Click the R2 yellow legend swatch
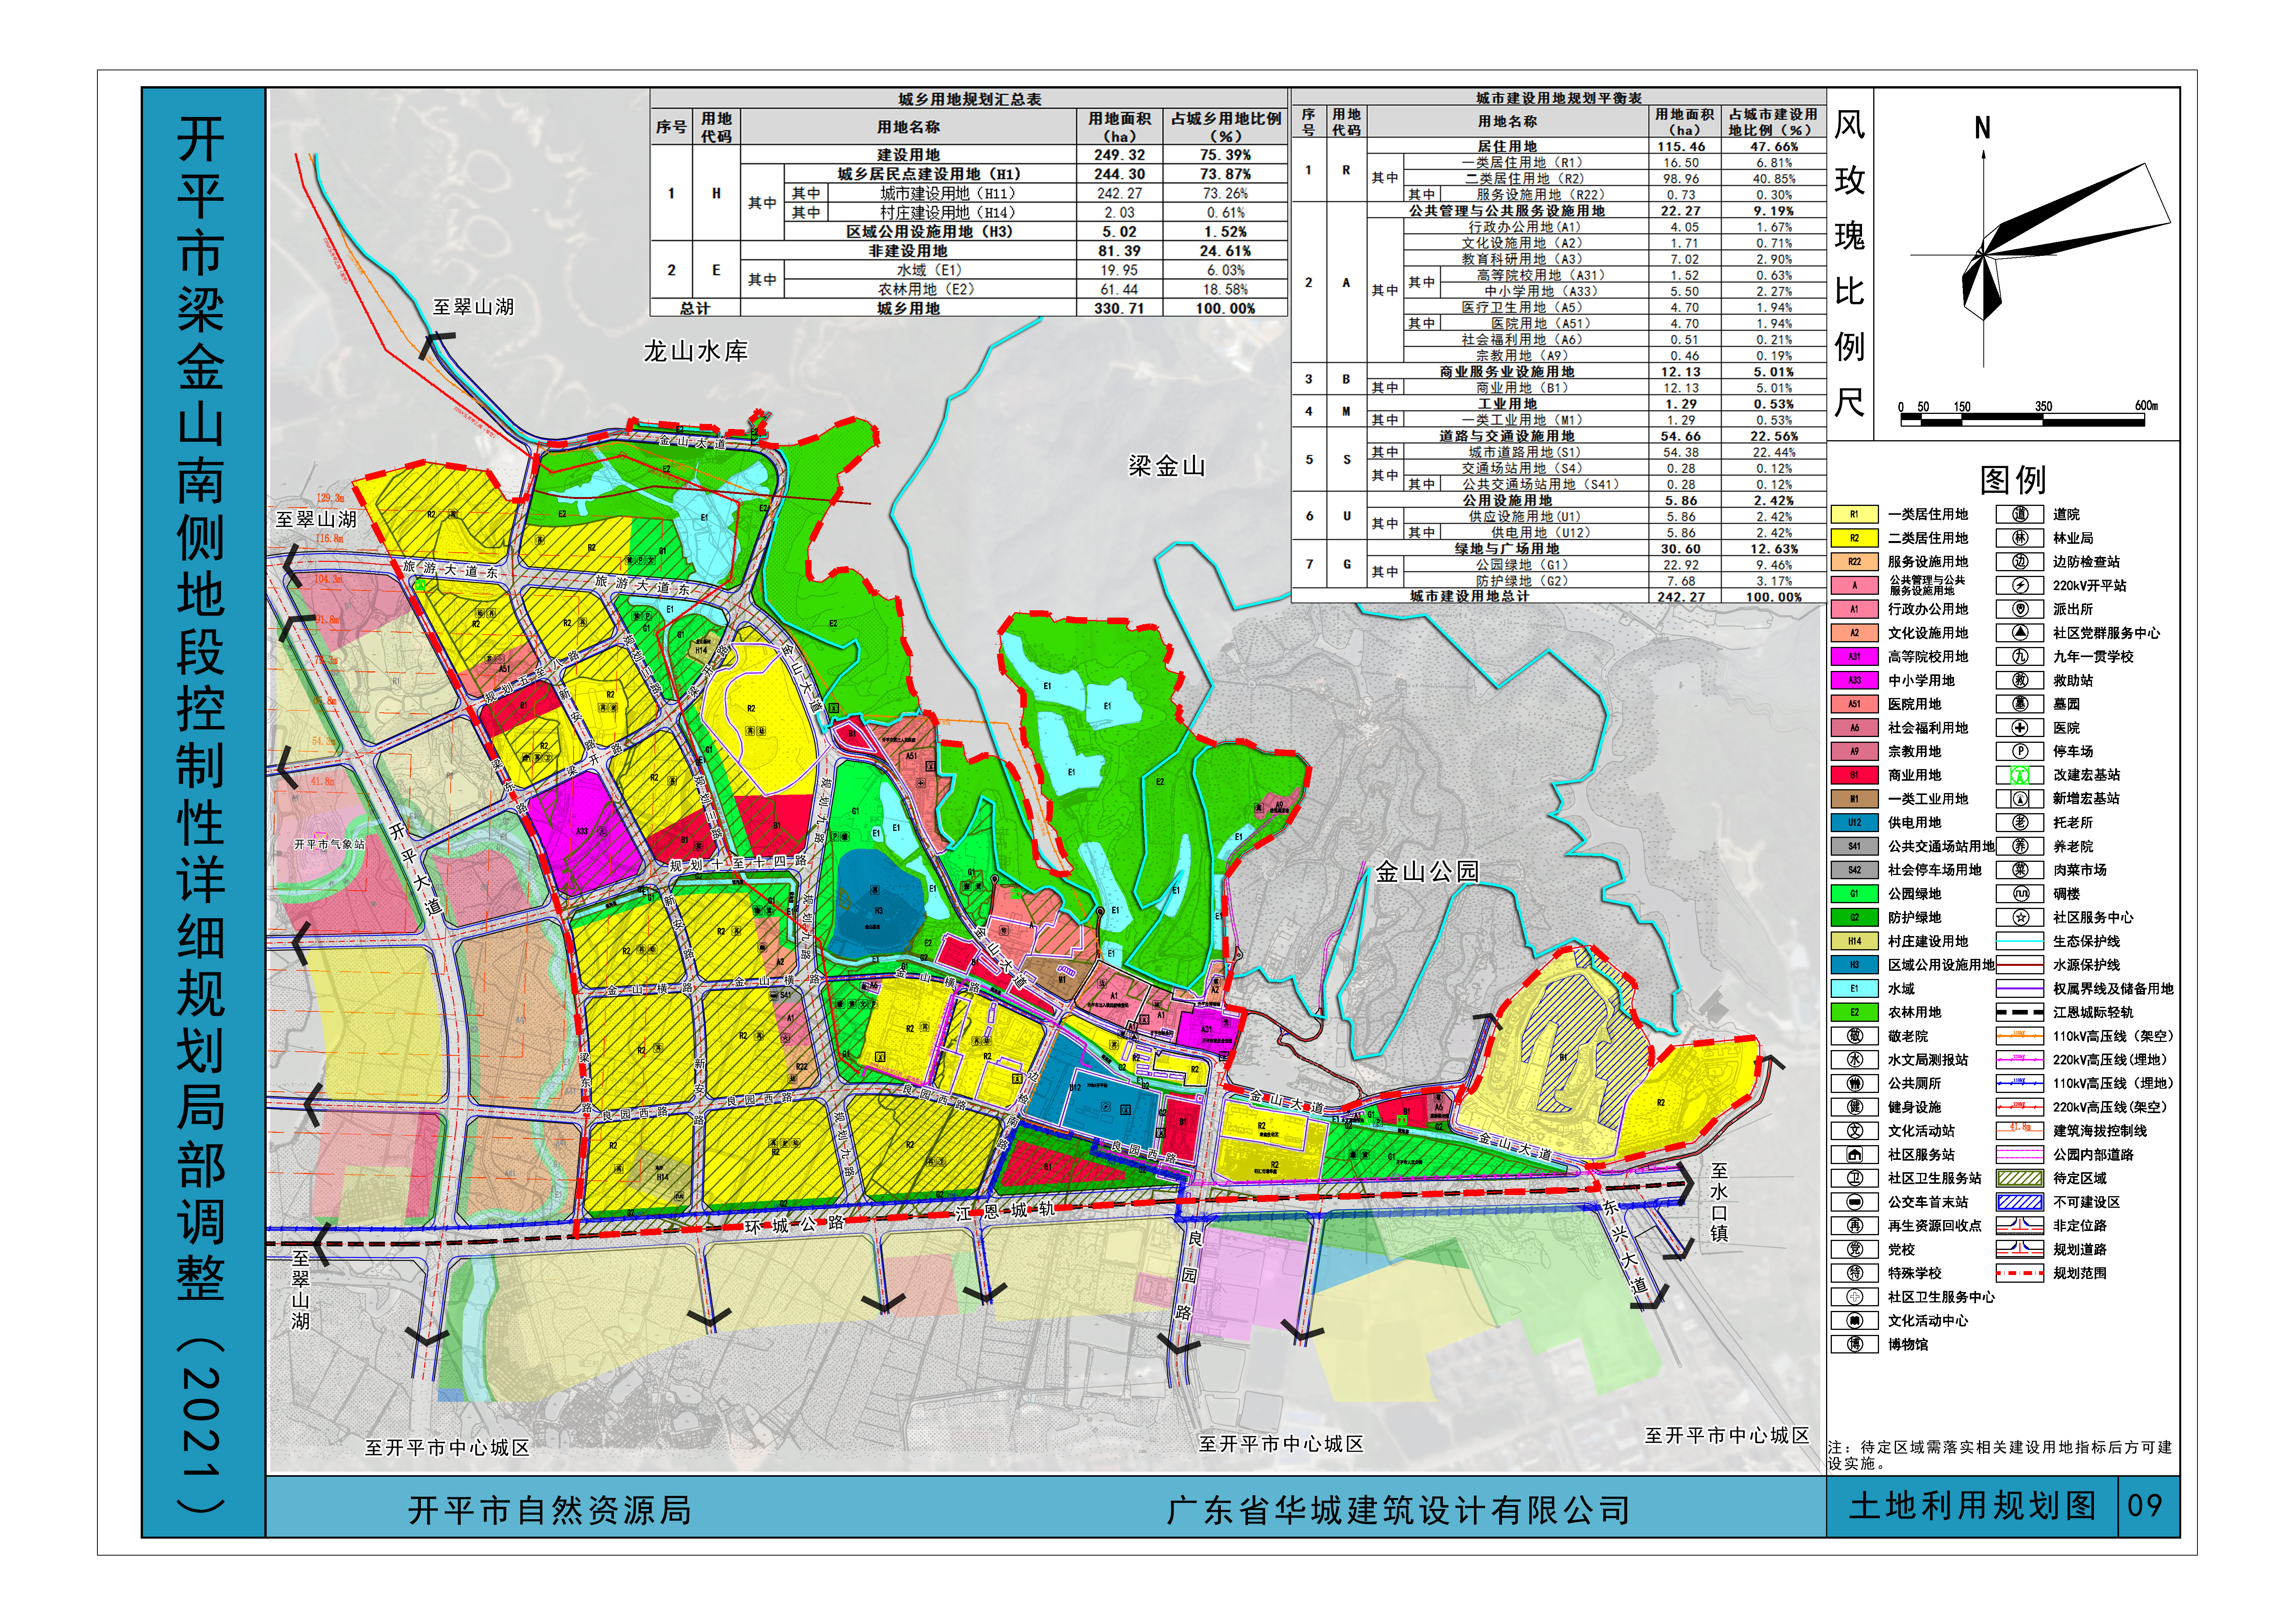2296x1624 pixels. 1855,538
